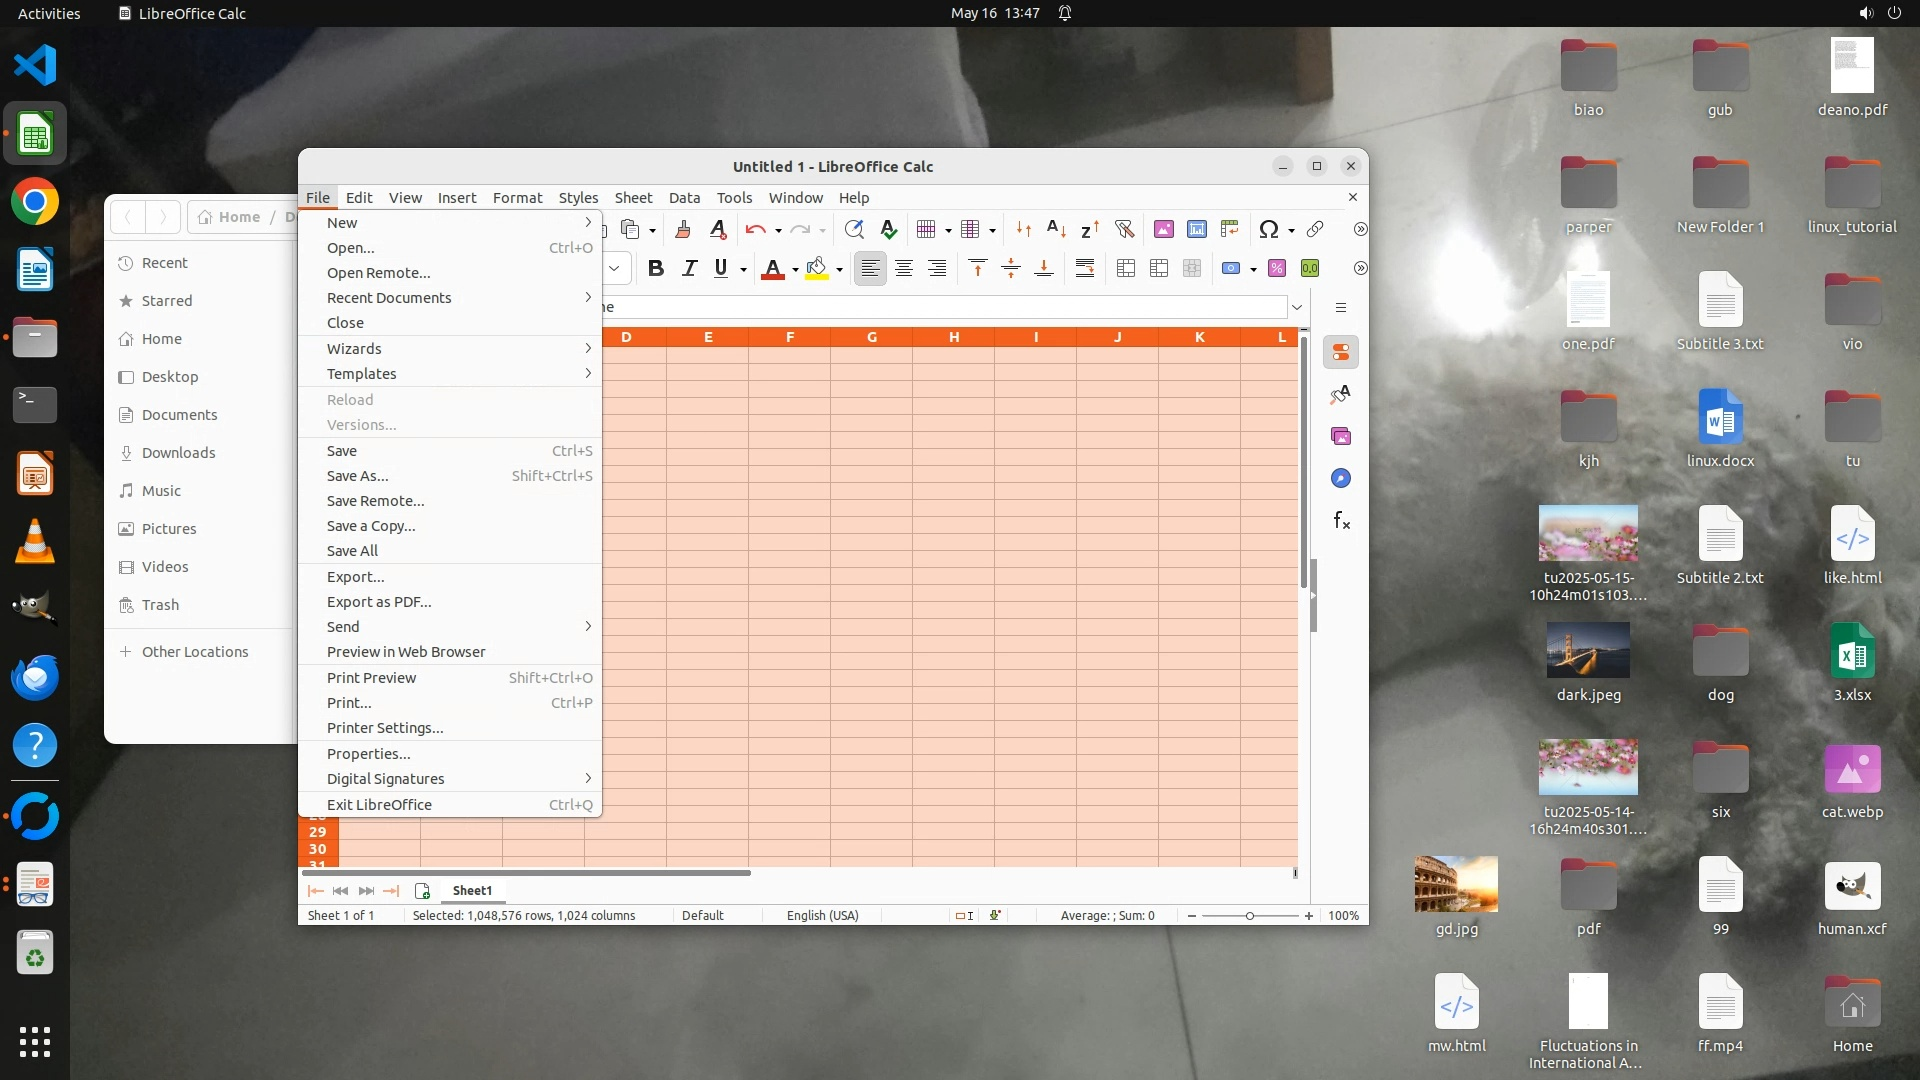1920x1080 pixels.
Task: Toggle Wrap Text button
Action: tap(1084, 268)
